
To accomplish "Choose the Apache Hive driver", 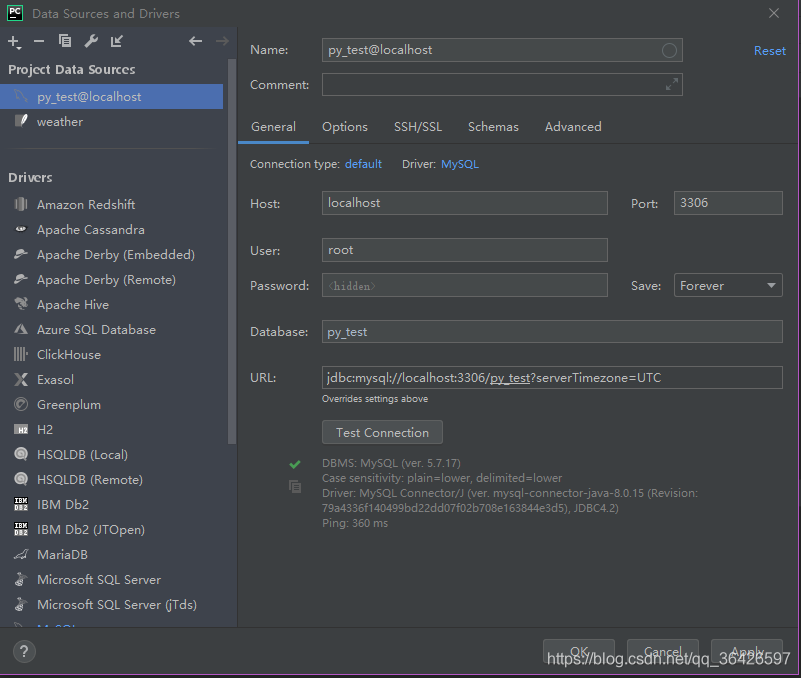I will click(111, 305).
